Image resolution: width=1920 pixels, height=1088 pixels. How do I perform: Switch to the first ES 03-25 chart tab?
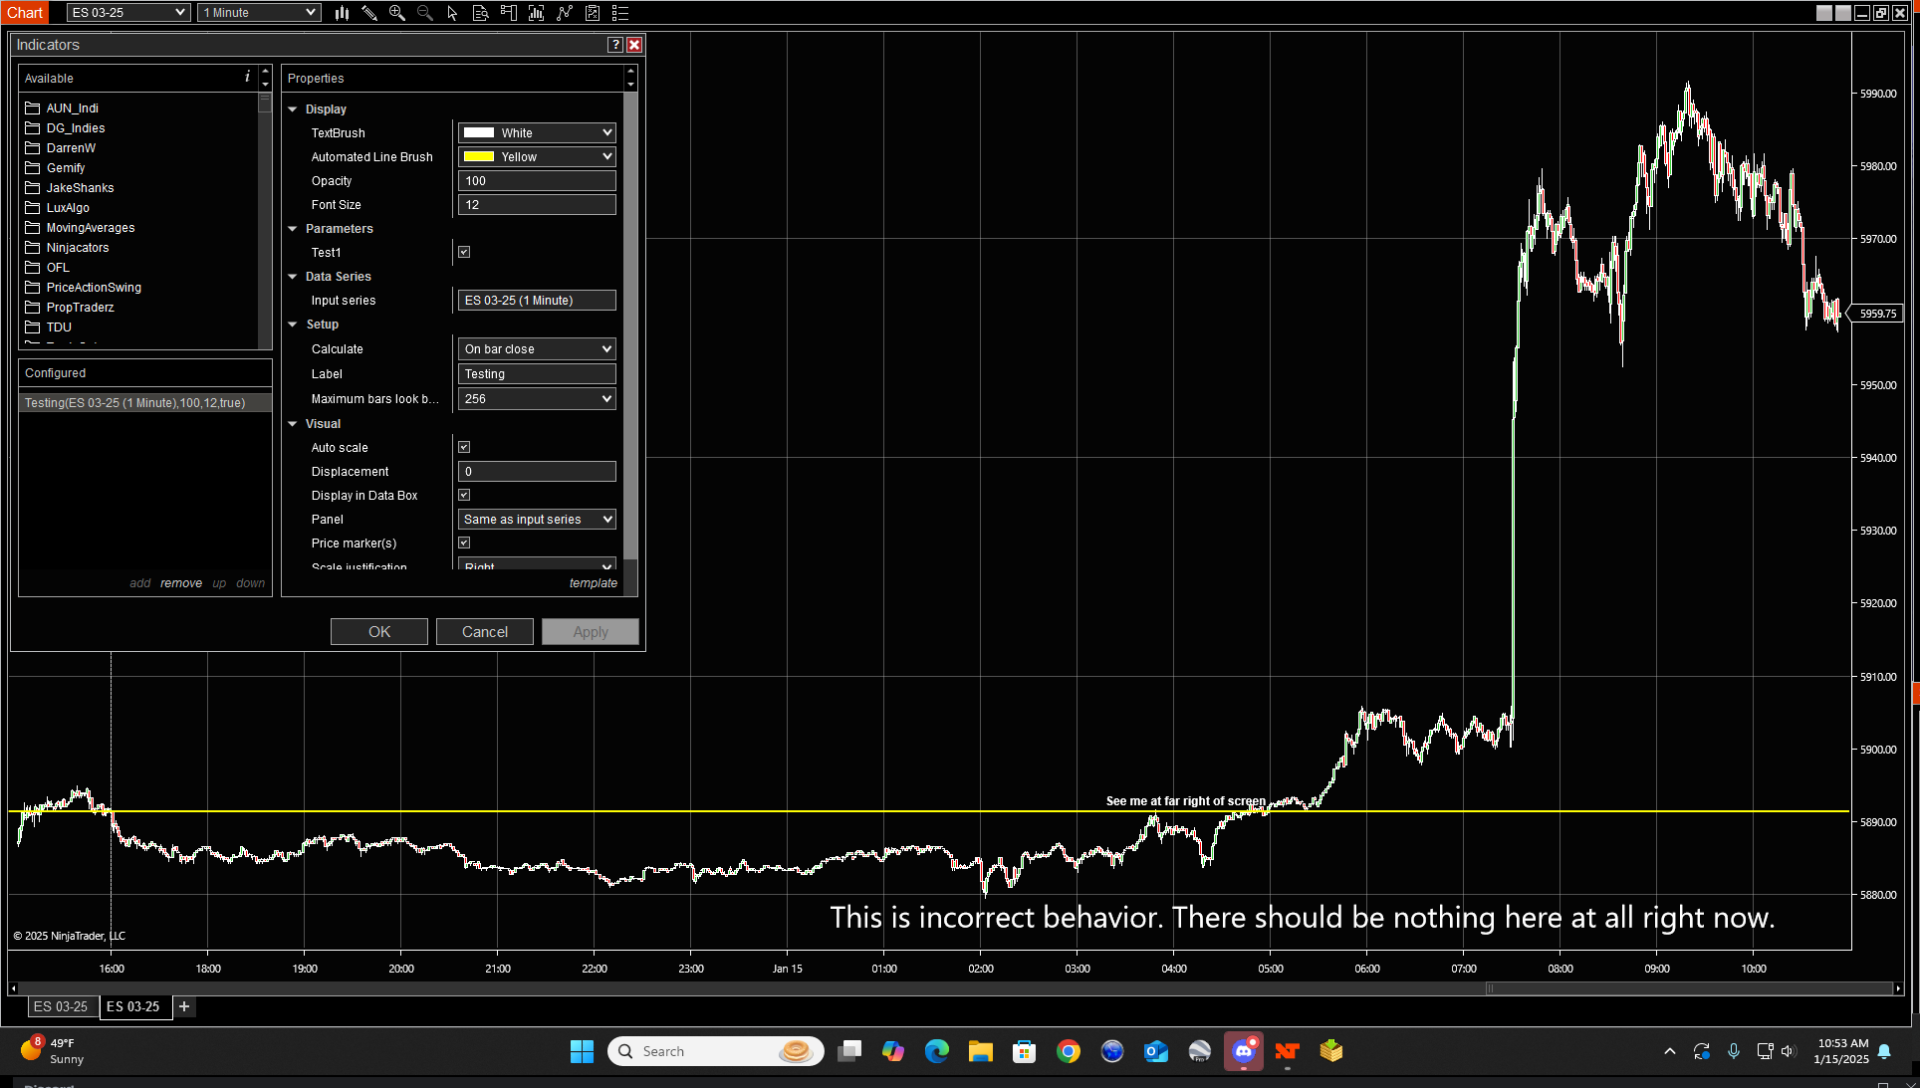[x=61, y=1006]
